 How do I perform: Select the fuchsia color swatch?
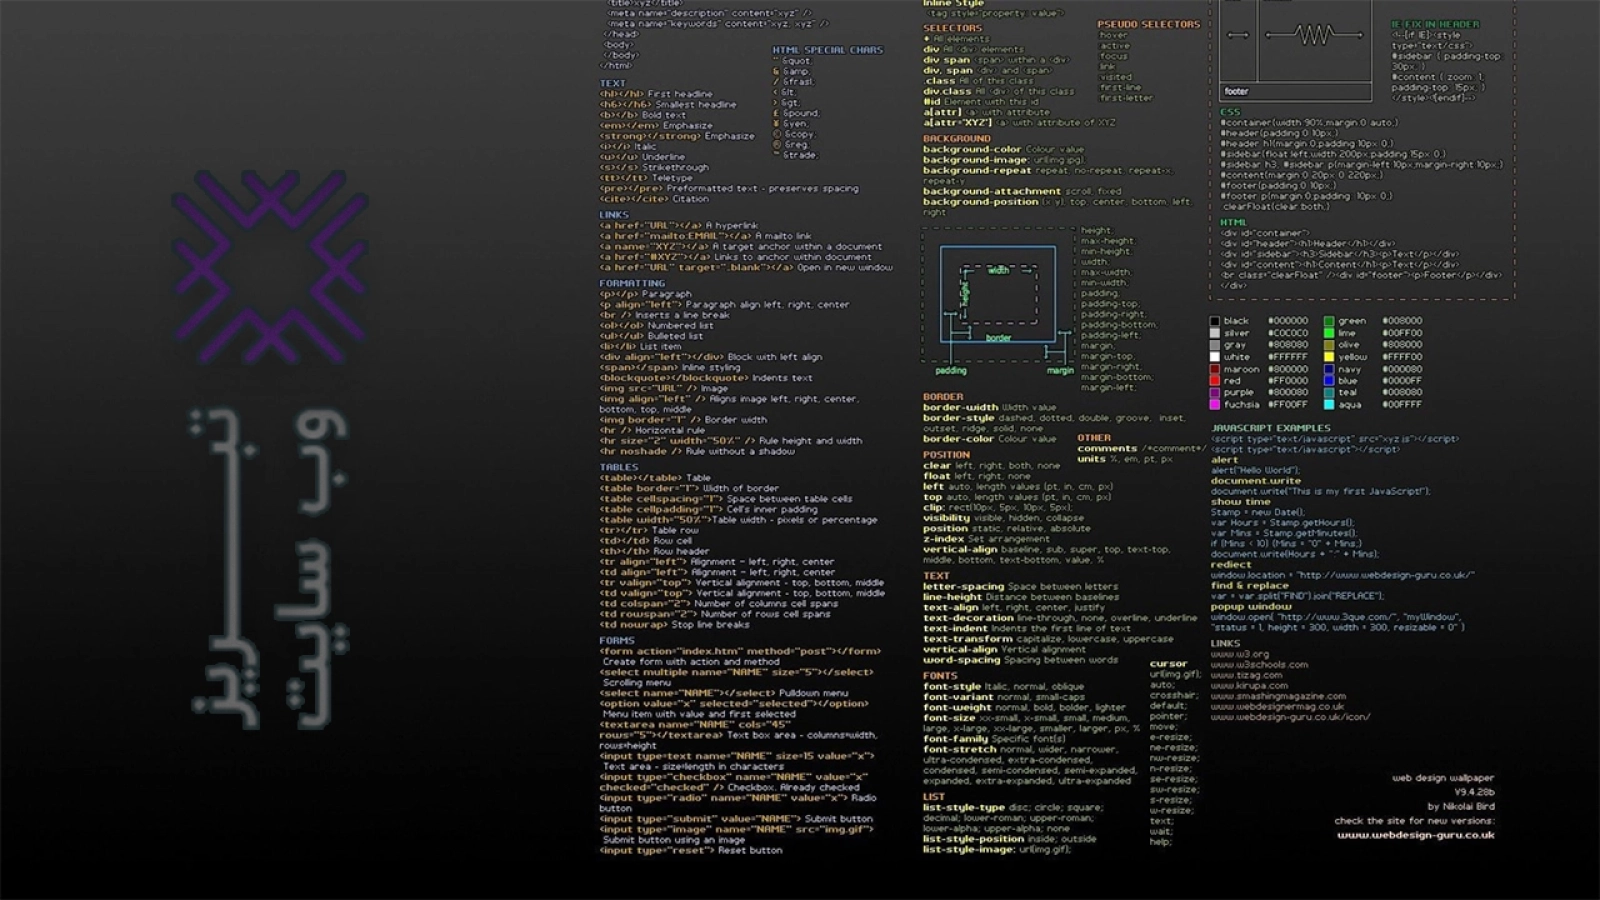click(1215, 405)
